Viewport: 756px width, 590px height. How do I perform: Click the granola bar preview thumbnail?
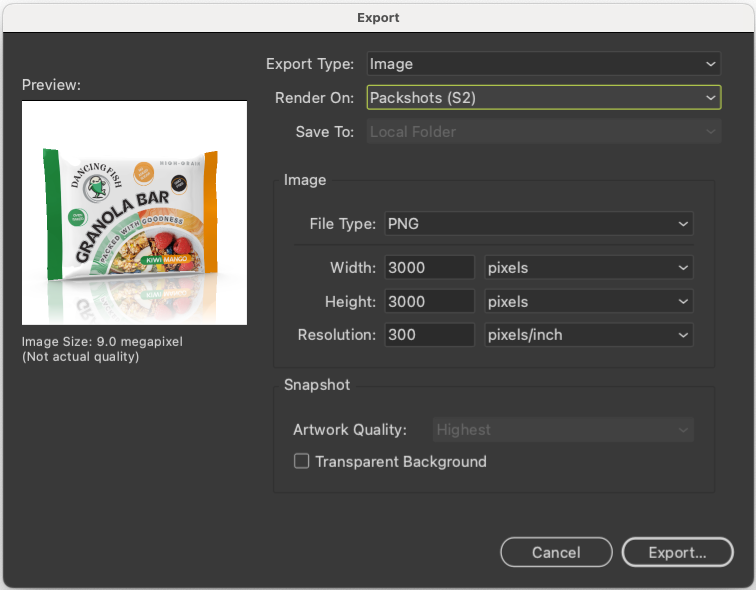tap(134, 212)
